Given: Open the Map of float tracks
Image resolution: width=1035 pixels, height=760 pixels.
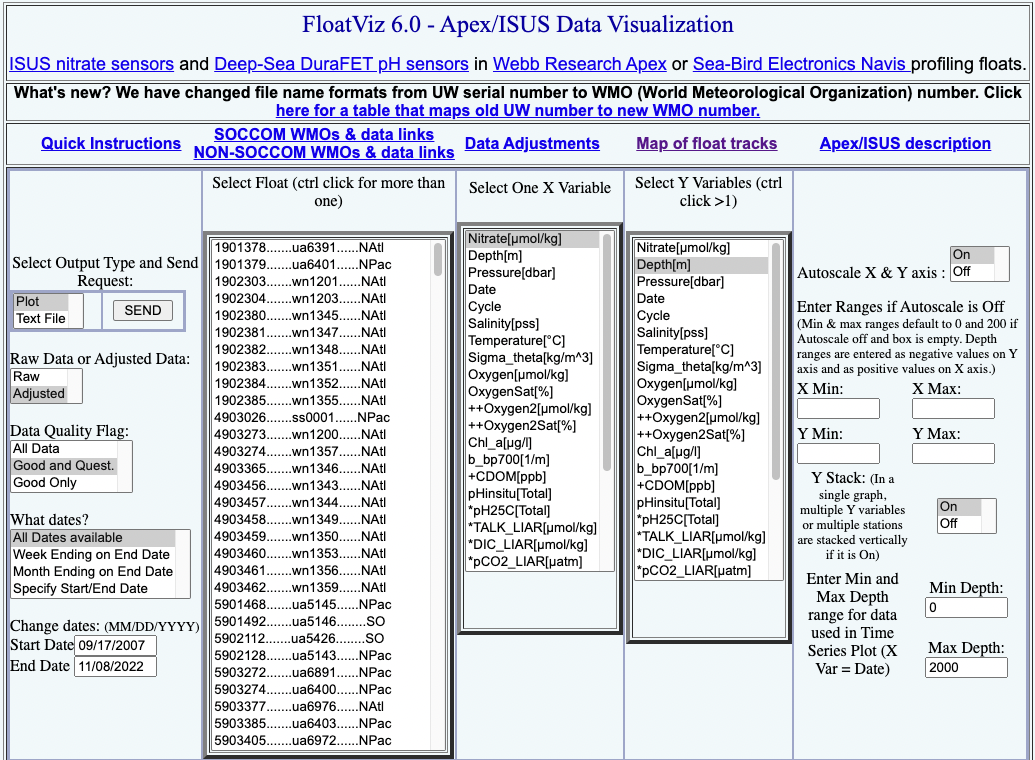Looking at the screenshot, I should pyautogui.click(x=706, y=143).
